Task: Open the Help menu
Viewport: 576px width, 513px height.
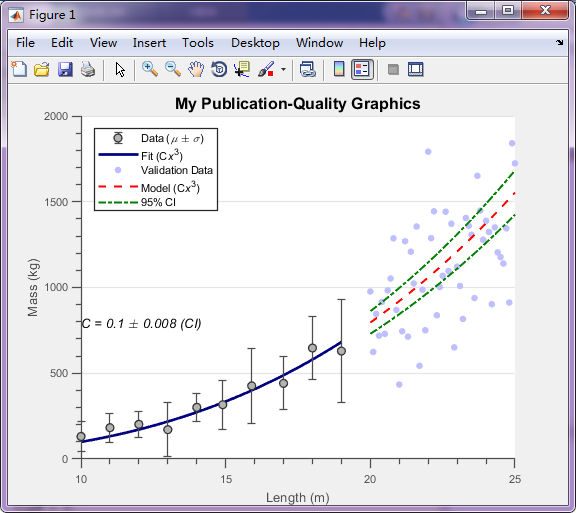Action: [372, 43]
